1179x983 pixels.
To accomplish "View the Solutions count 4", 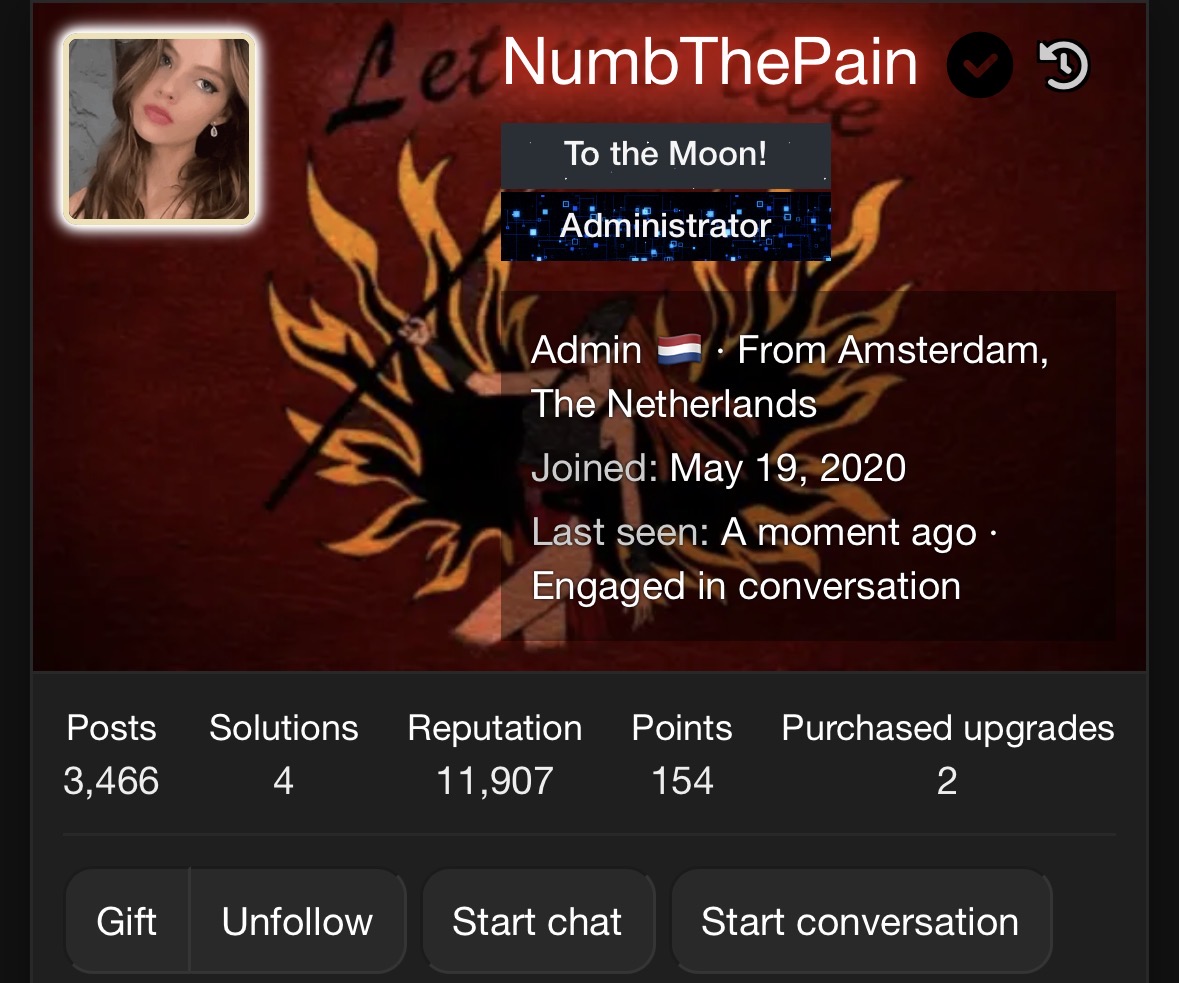I will pos(283,781).
